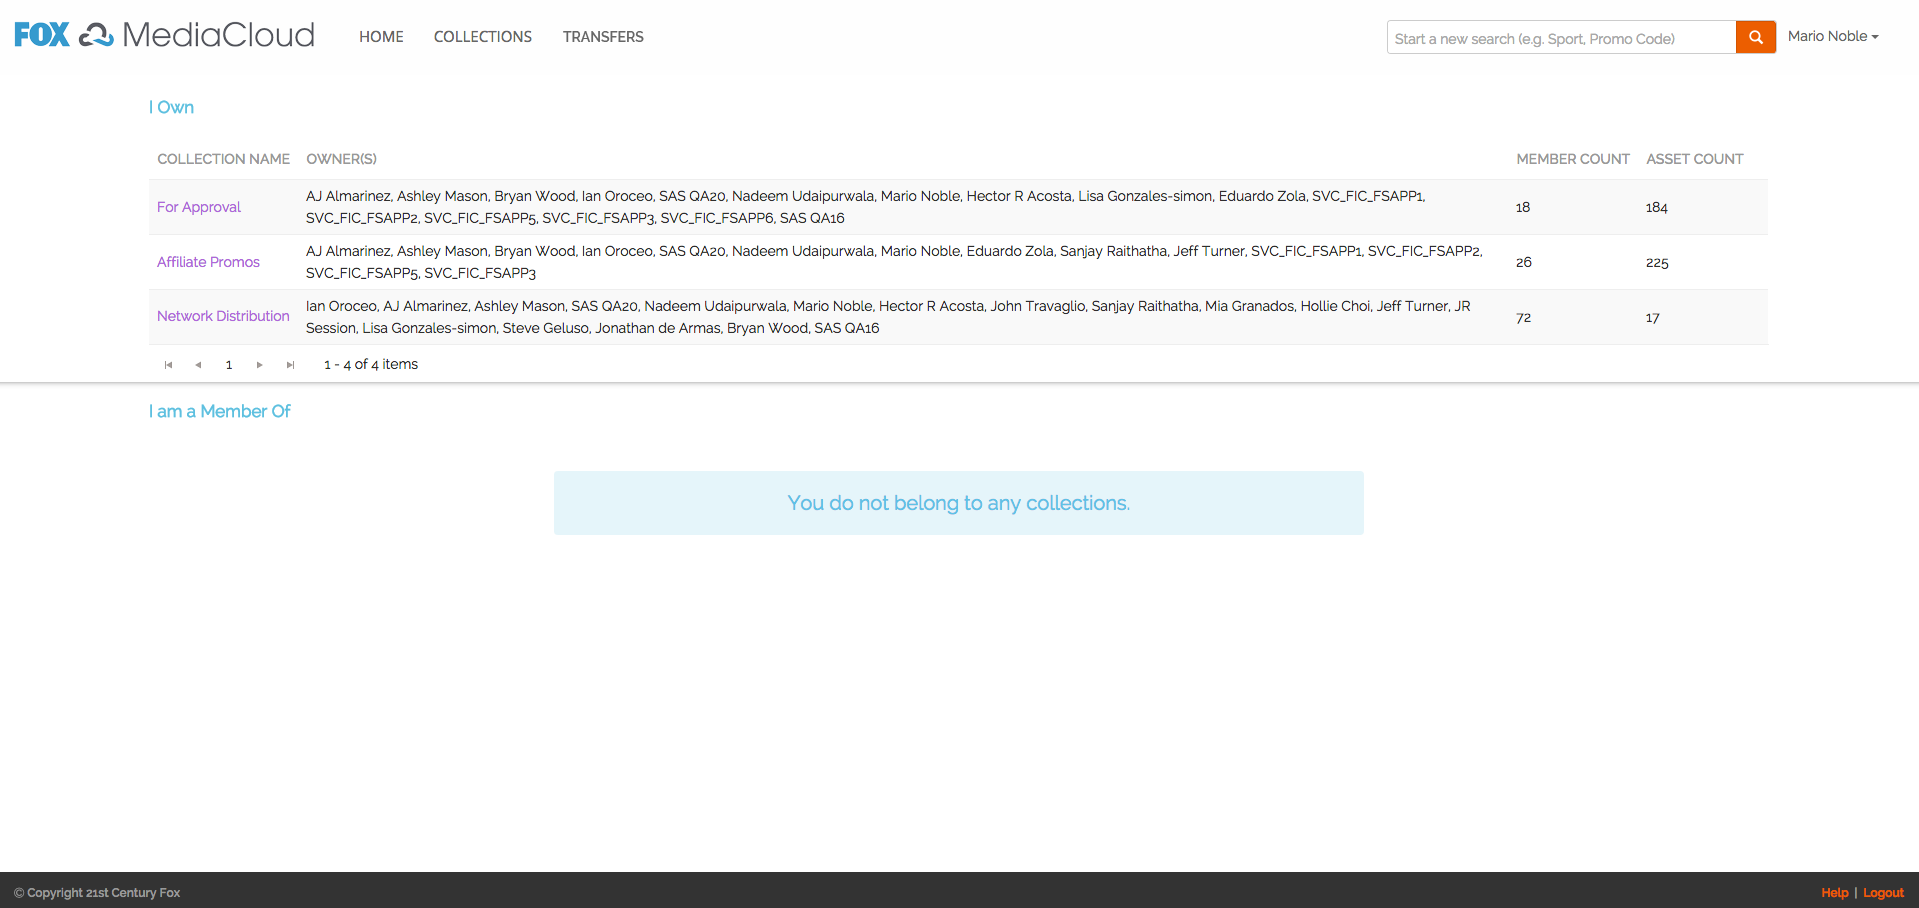Go to first page of collections
1919x908 pixels.
168,365
